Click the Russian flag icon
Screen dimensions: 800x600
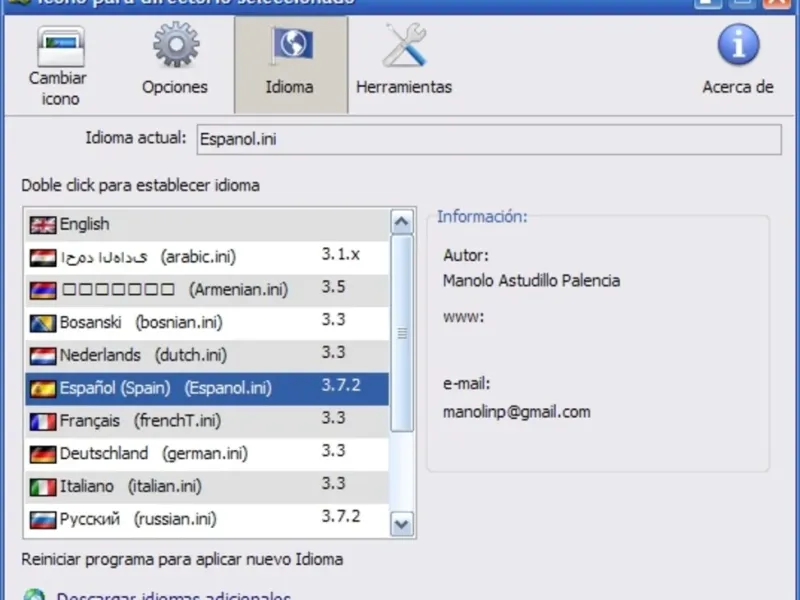pyautogui.click(x=43, y=520)
